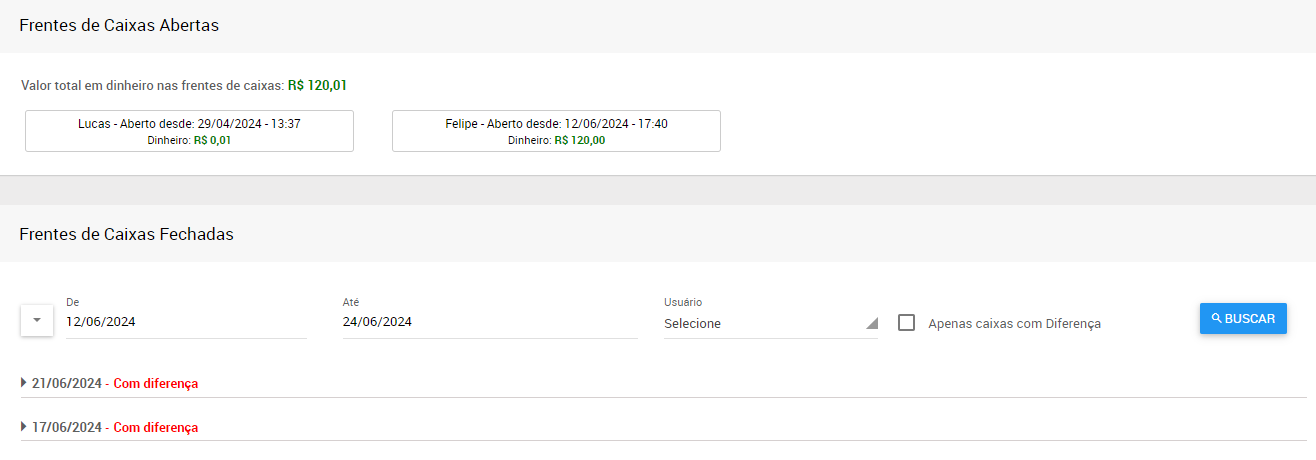This screenshot has width=1316, height=460.
Task: Click the 'Frentes de Caixas Fechadas' header
Action: coord(126,234)
